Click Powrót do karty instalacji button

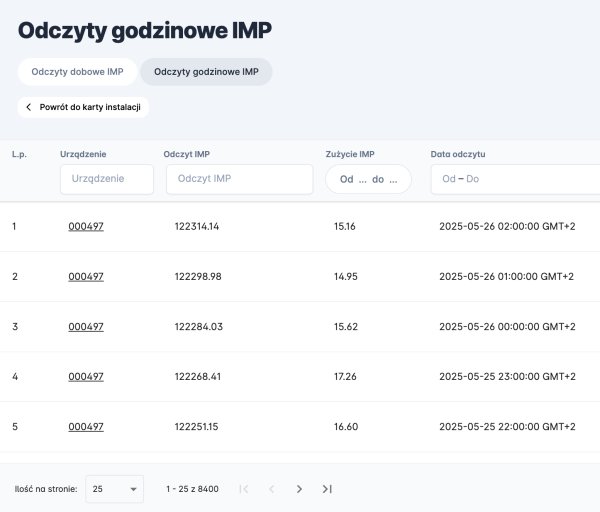click(x=83, y=107)
